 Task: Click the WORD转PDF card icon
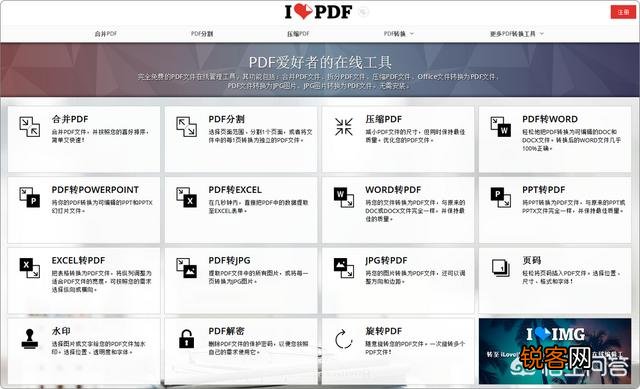tap(344, 197)
